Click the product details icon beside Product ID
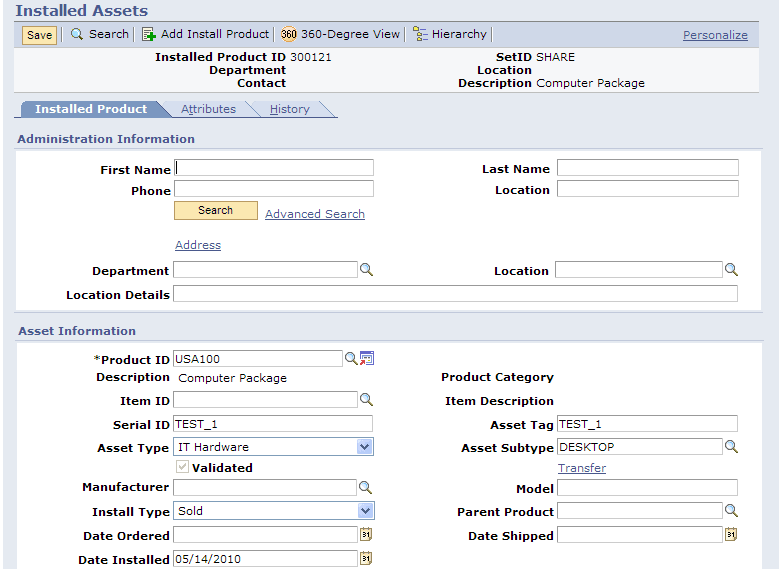The width and height of the screenshot is (784, 569). pos(367,358)
